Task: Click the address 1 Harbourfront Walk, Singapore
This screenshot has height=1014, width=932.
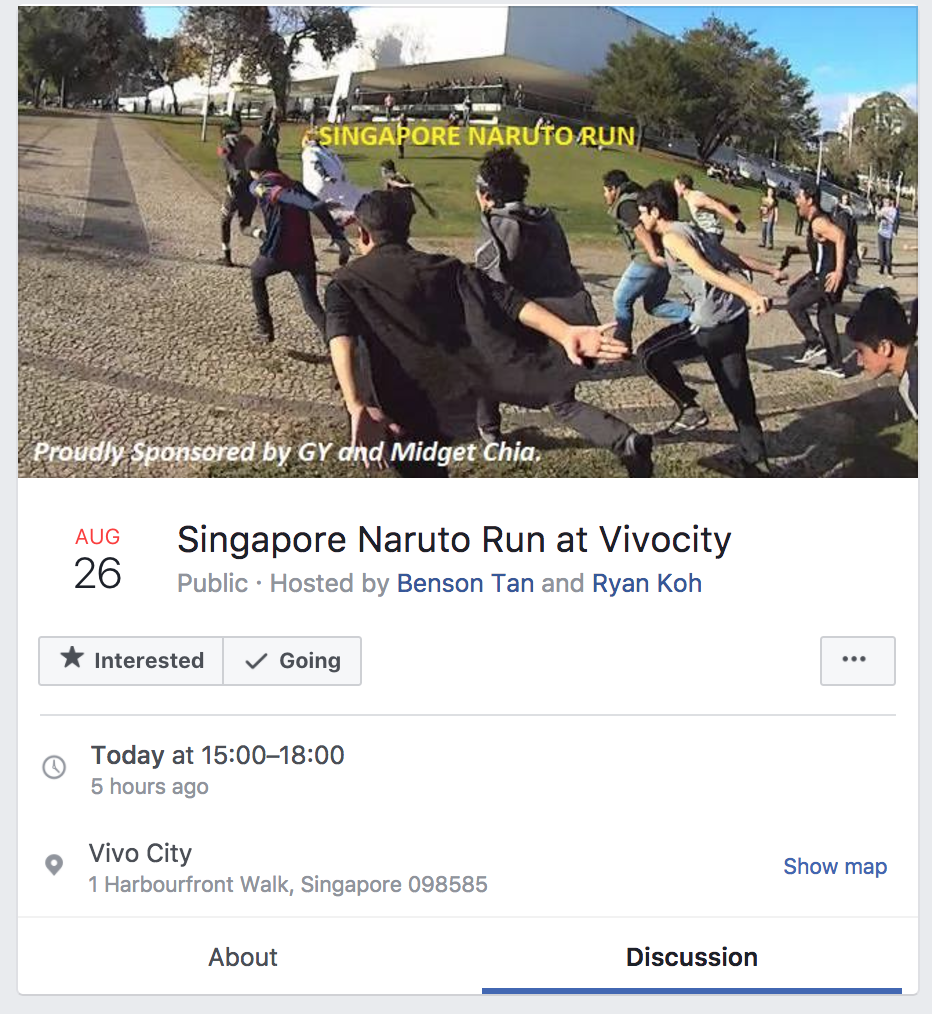Action: [x=288, y=884]
